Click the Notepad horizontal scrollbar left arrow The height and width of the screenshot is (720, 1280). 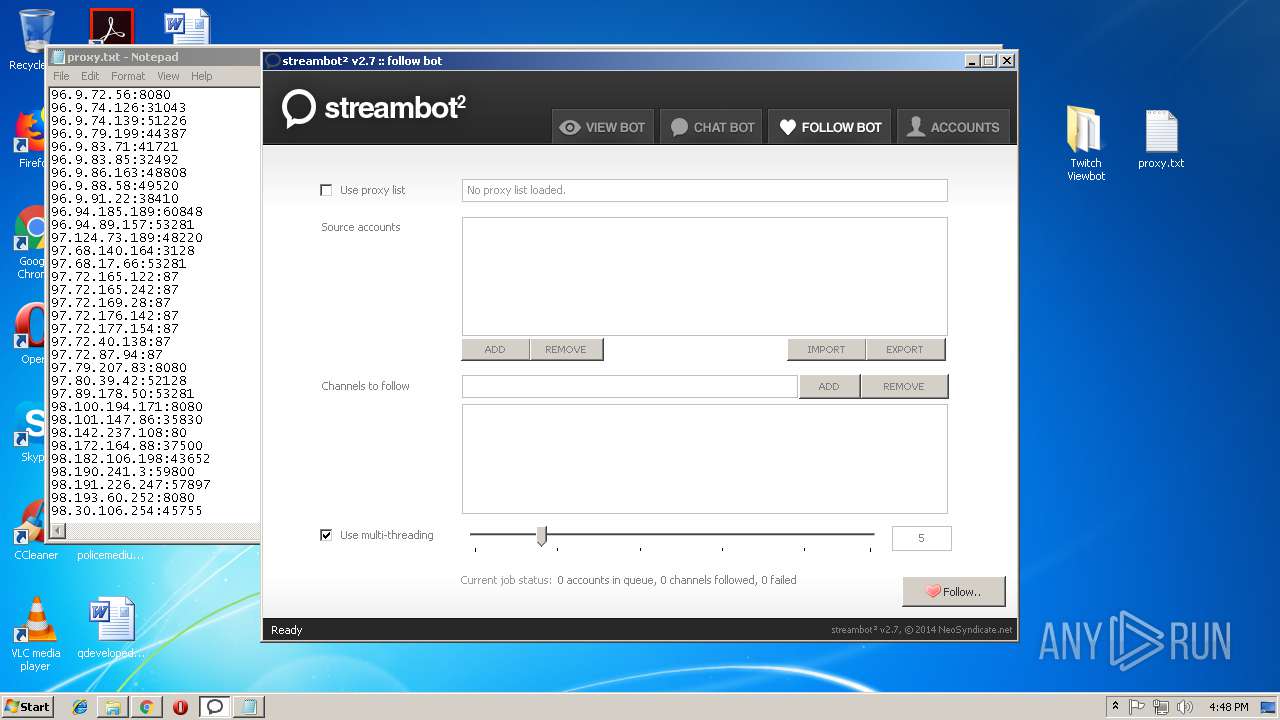(x=57, y=531)
